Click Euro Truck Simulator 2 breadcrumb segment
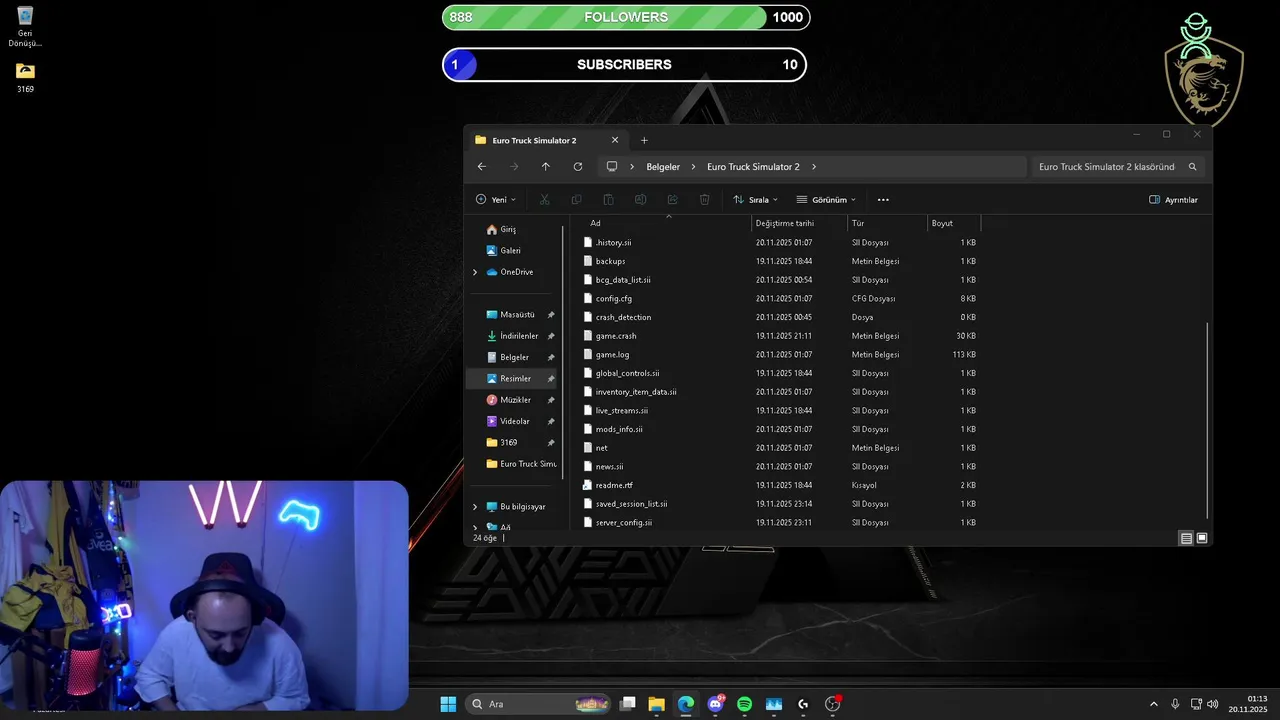This screenshot has height=720, width=1280. 753,167
